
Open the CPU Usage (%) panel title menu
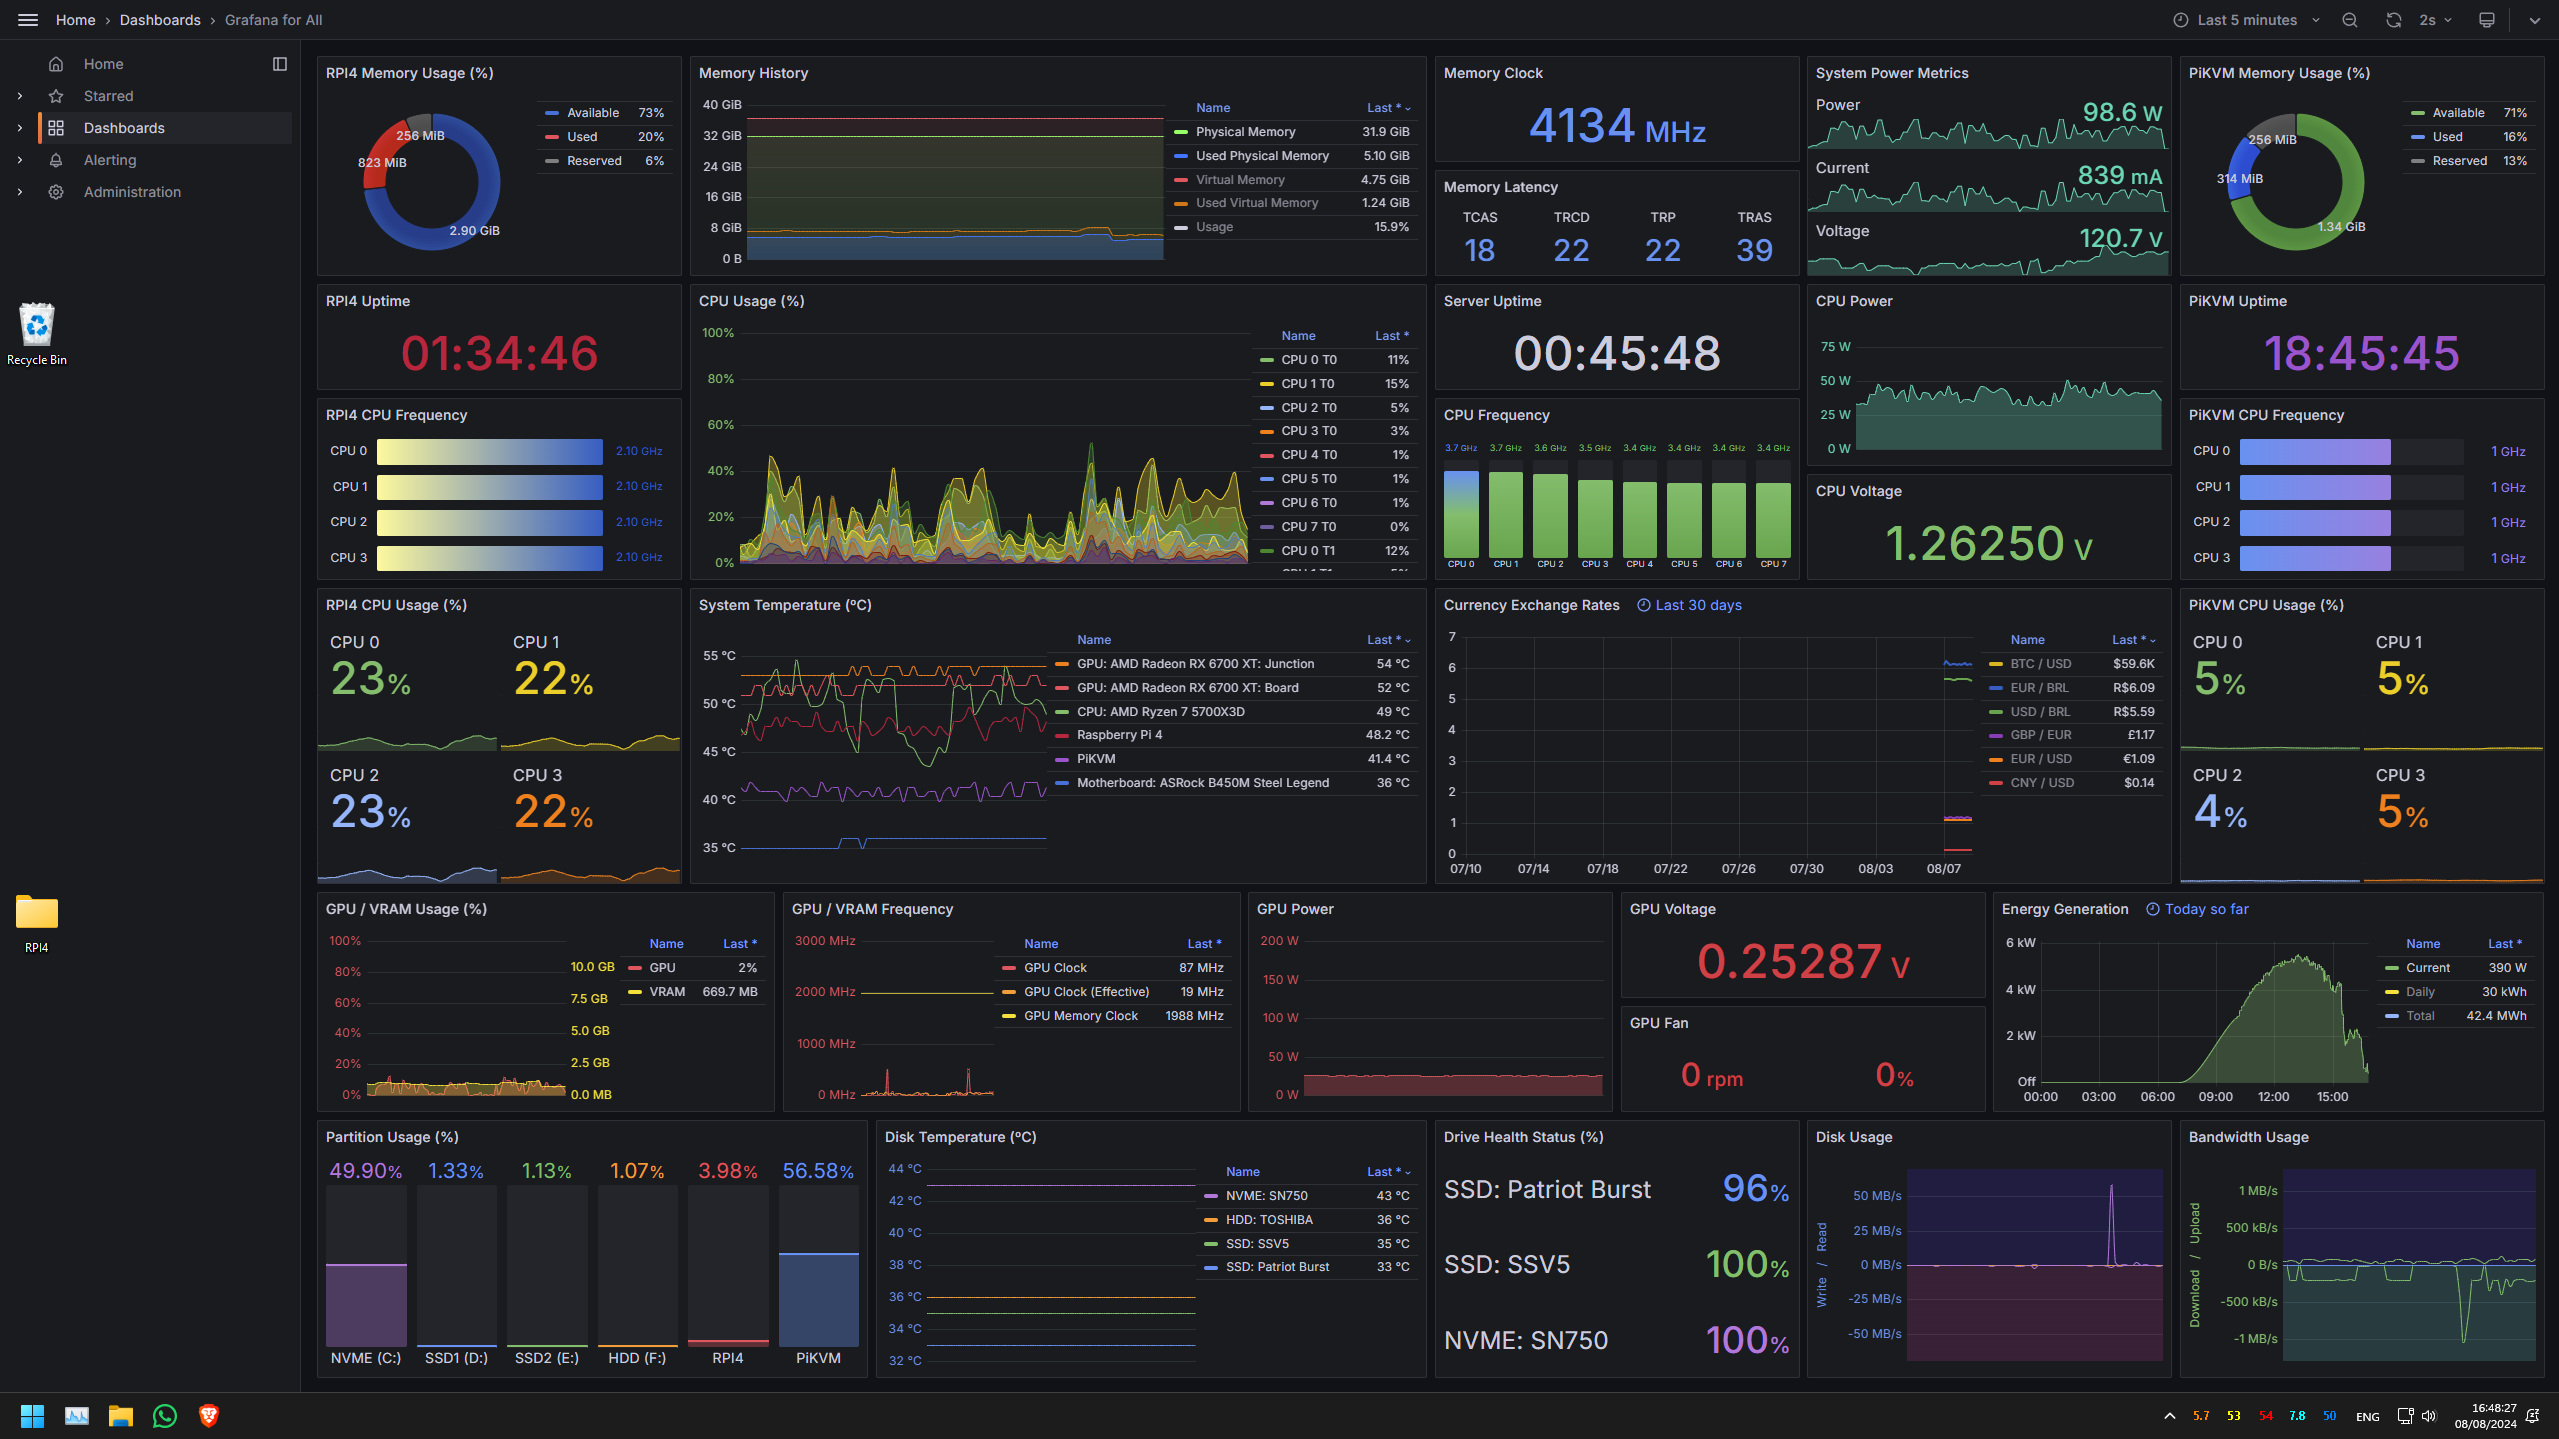pyautogui.click(x=751, y=301)
